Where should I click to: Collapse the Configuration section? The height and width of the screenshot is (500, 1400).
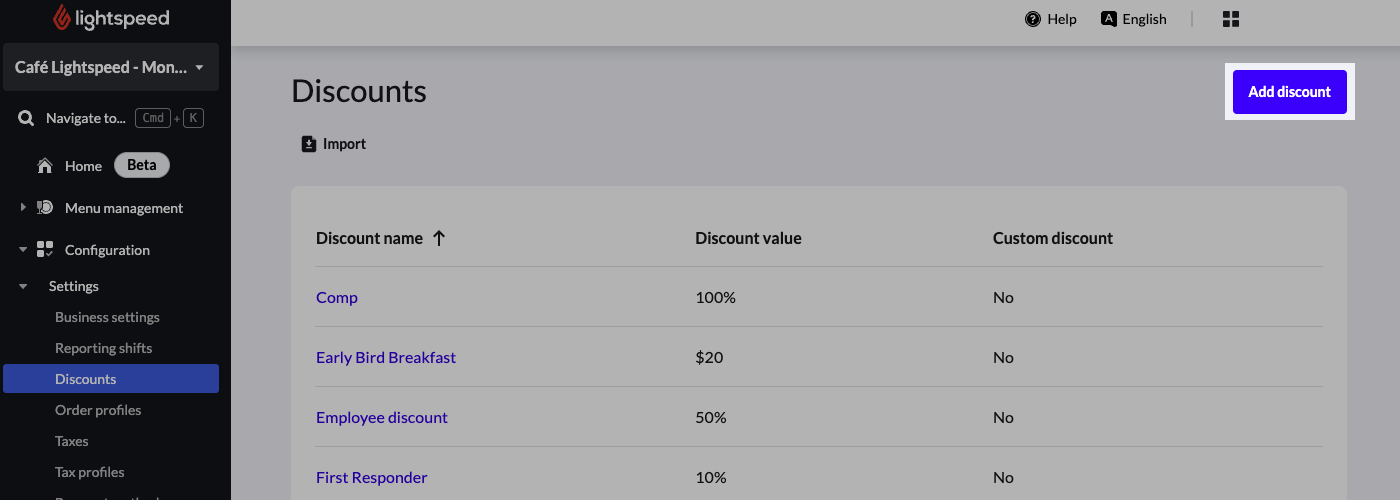tap(23, 250)
